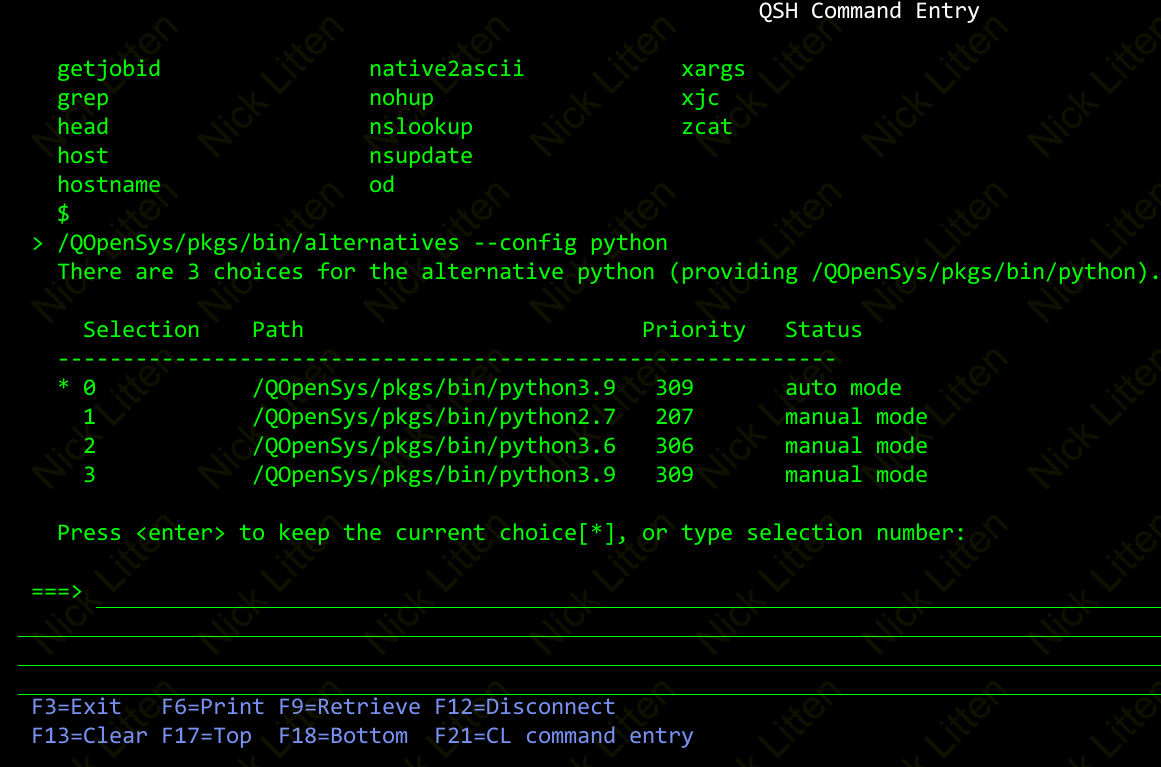This screenshot has width=1161, height=767.
Task: Click priority 309 in auto mode row
Action: click(x=675, y=387)
